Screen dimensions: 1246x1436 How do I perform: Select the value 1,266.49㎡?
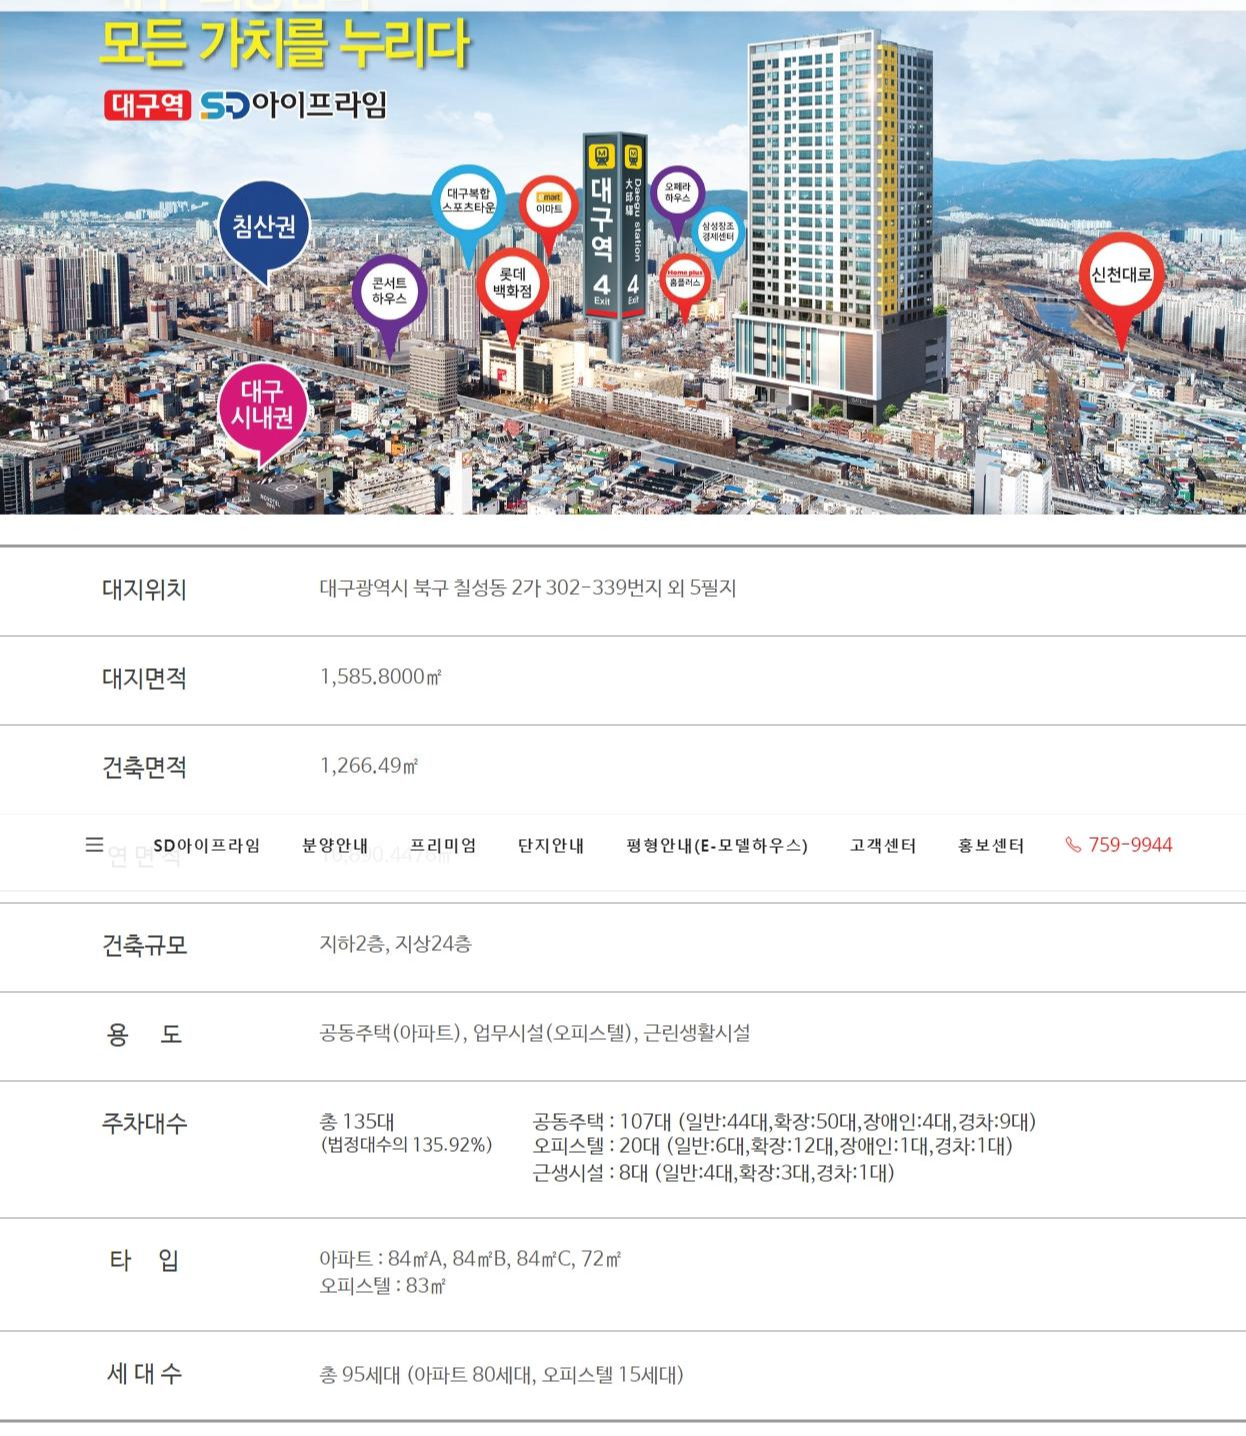click(369, 766)
